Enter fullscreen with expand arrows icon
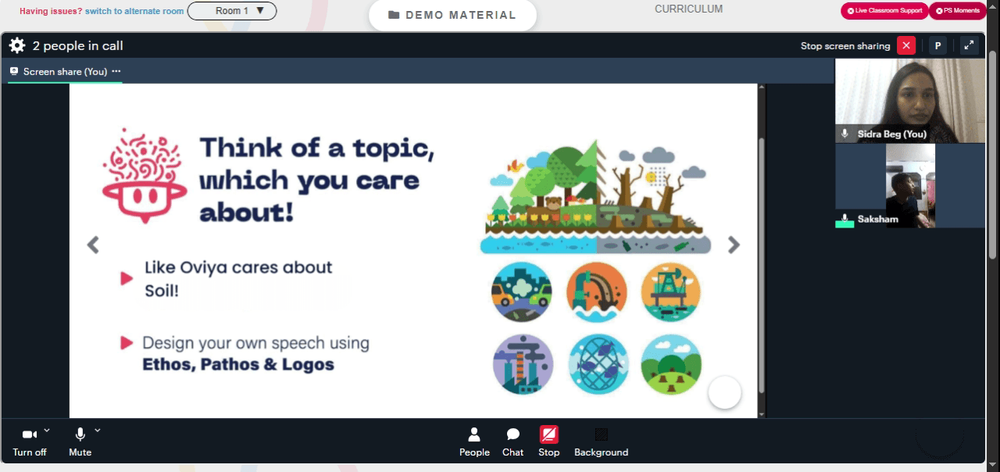This screenshot has width=1000, height=472. coord(969,45)
